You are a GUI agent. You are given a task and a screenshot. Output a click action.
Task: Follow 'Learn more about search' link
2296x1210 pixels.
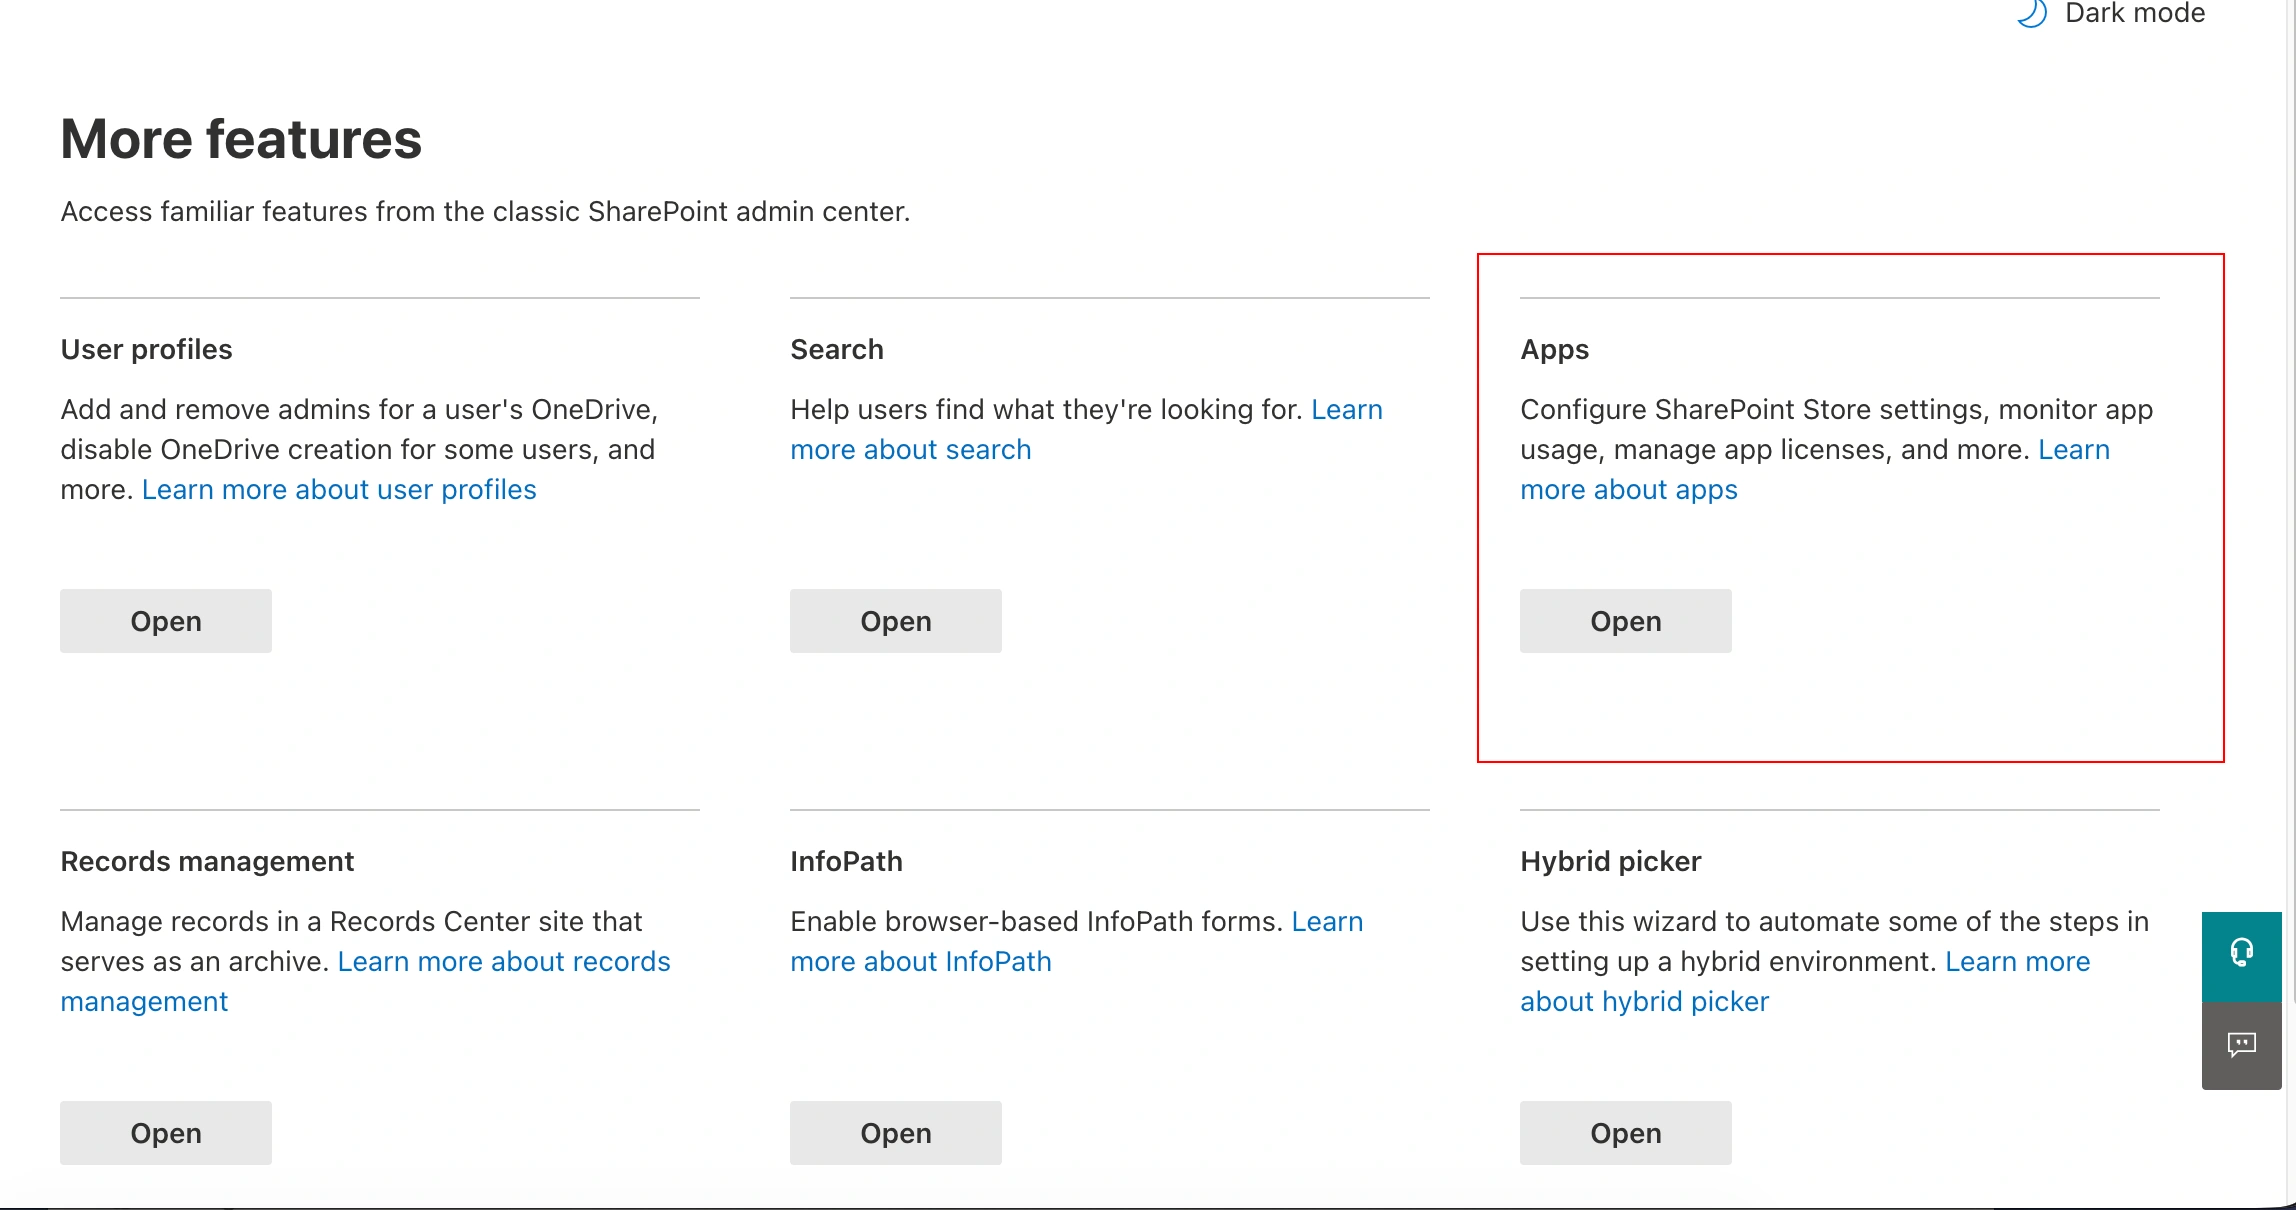911,449
